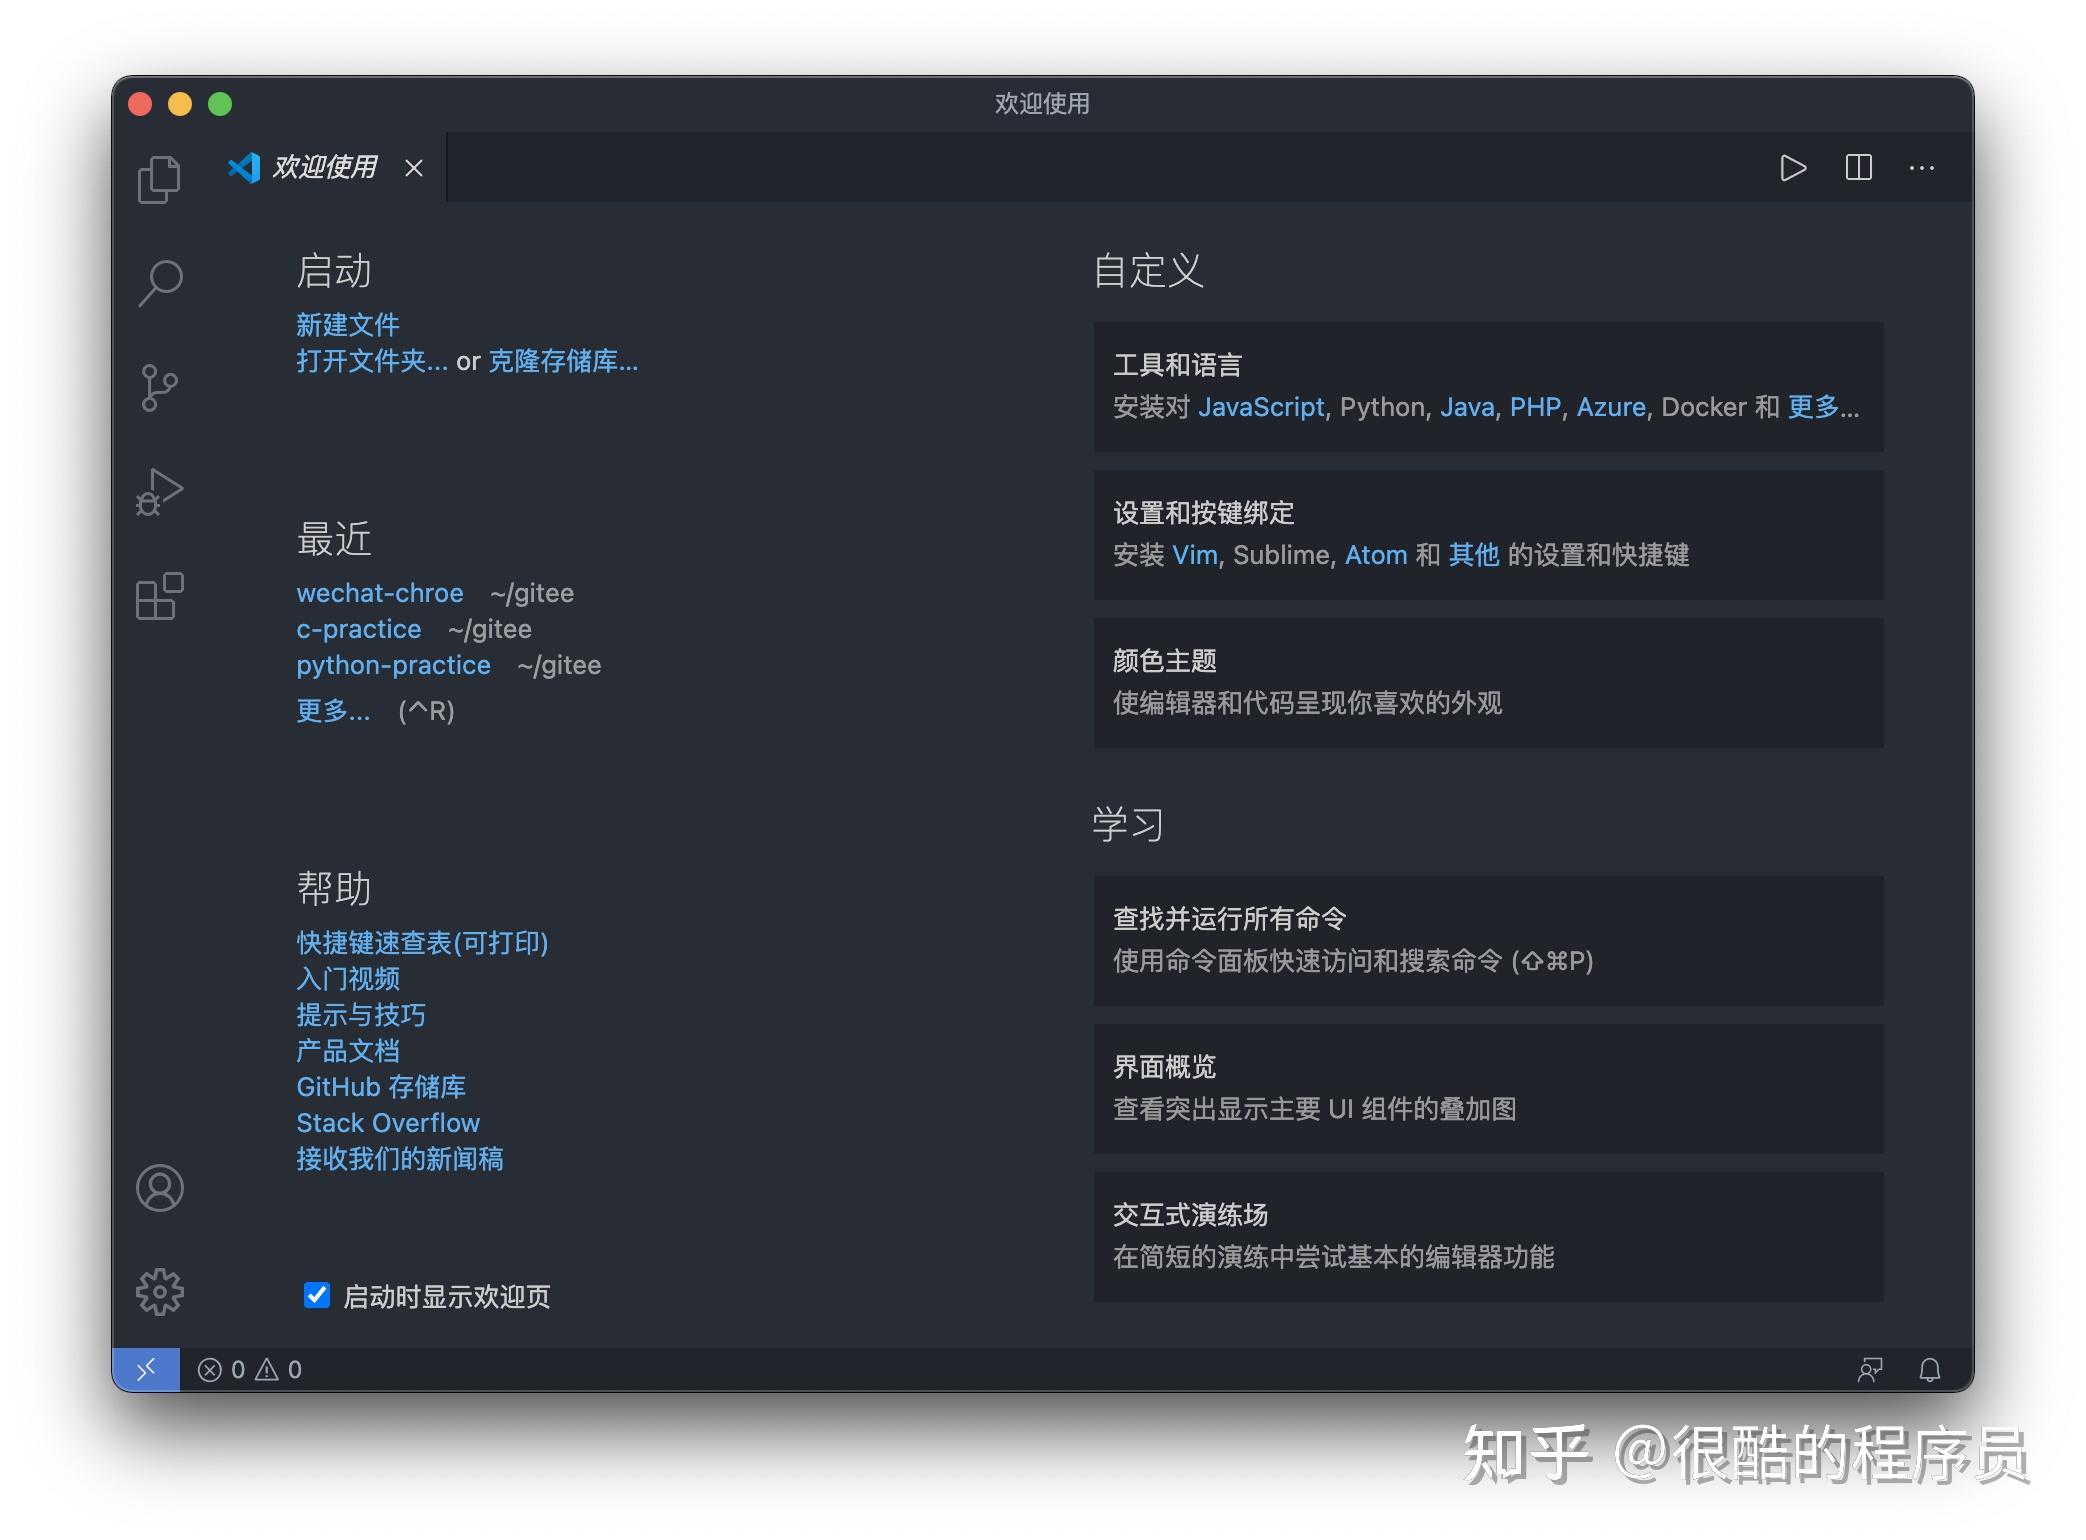
Task: Click the Split Editor icon
Action: [x=1858, y=167]
